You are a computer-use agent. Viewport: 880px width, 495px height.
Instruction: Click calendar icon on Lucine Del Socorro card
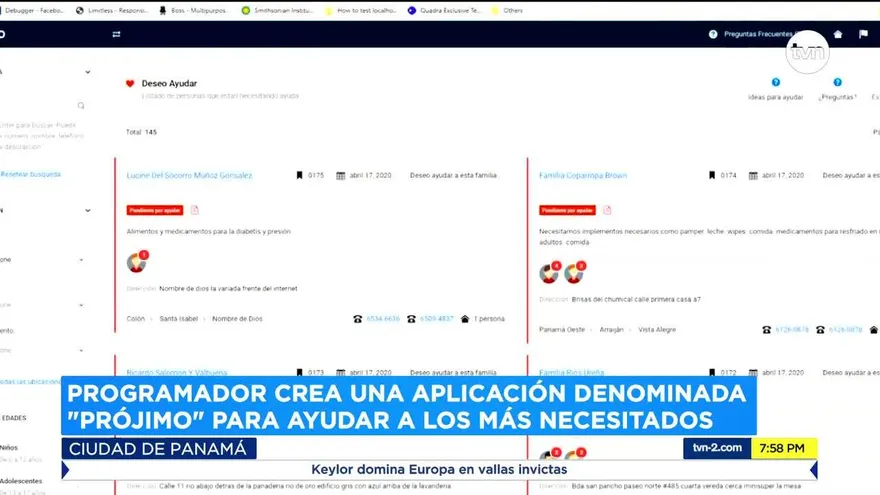[x=341, y=176]
